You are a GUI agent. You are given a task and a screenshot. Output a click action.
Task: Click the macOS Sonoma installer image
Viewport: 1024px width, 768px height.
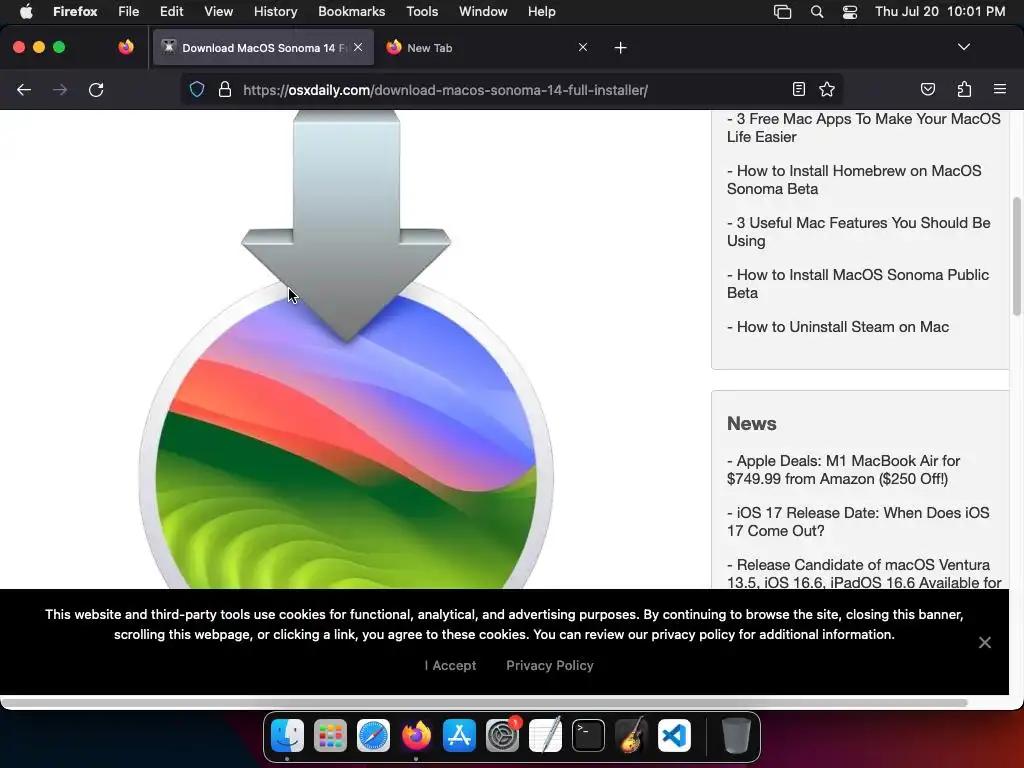click(346, 349)
